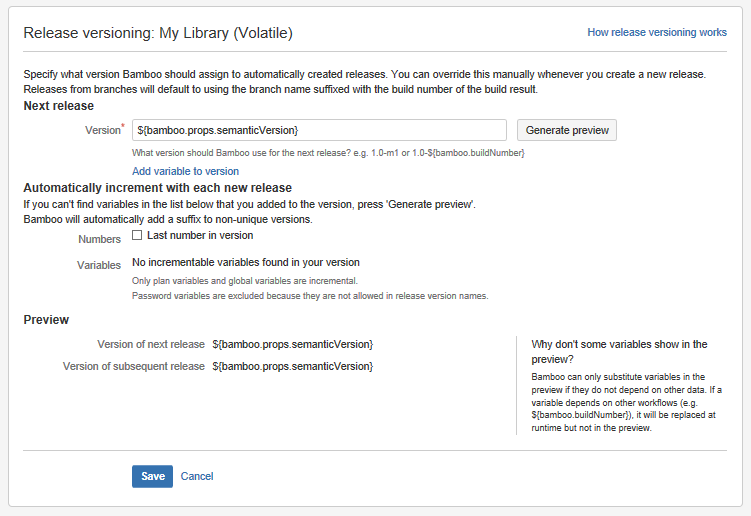This screenshot has width=751, height=516.
Task: Click the 'Last number in version' label
Action: pos(200,235)
